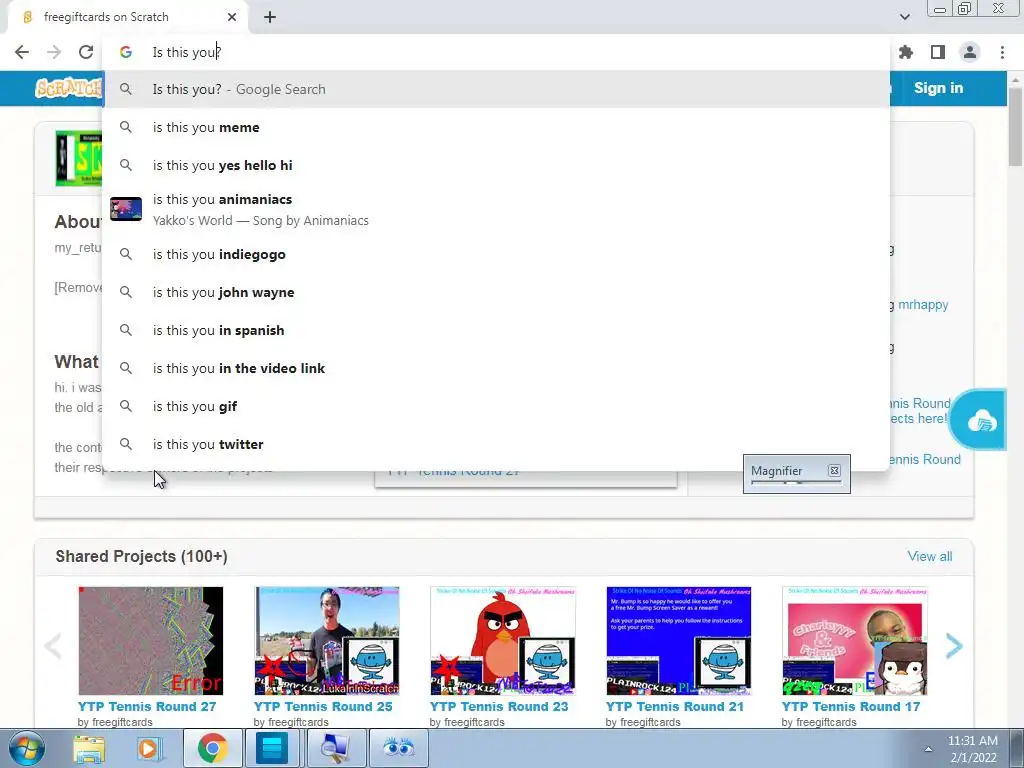This screenshot has height=768, width=1024.
Task: Show next shared projects with right arrow
Action: click(954, 646)
